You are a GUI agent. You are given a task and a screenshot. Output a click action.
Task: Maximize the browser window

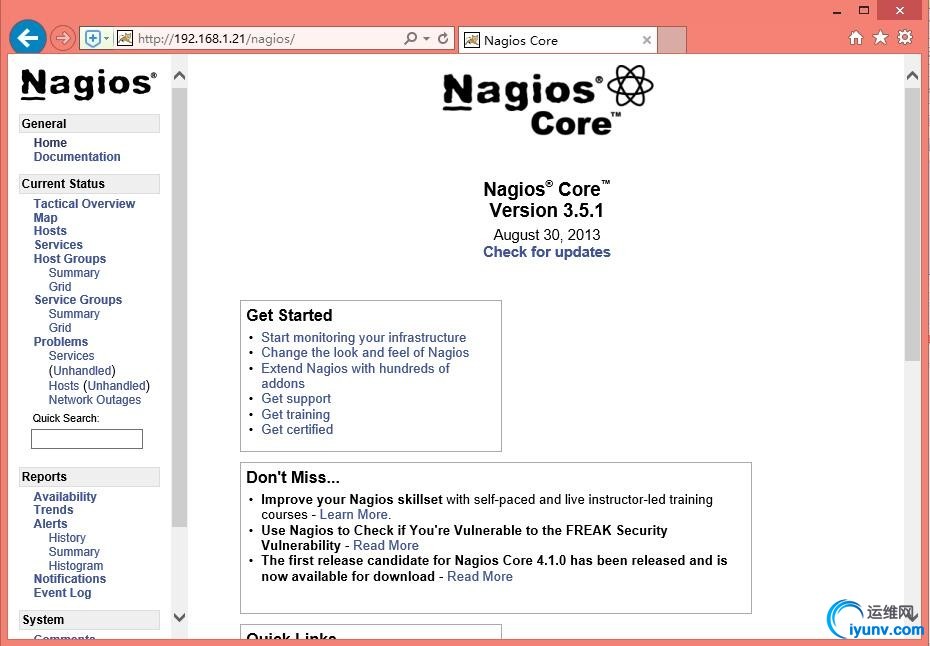point(864,10)
